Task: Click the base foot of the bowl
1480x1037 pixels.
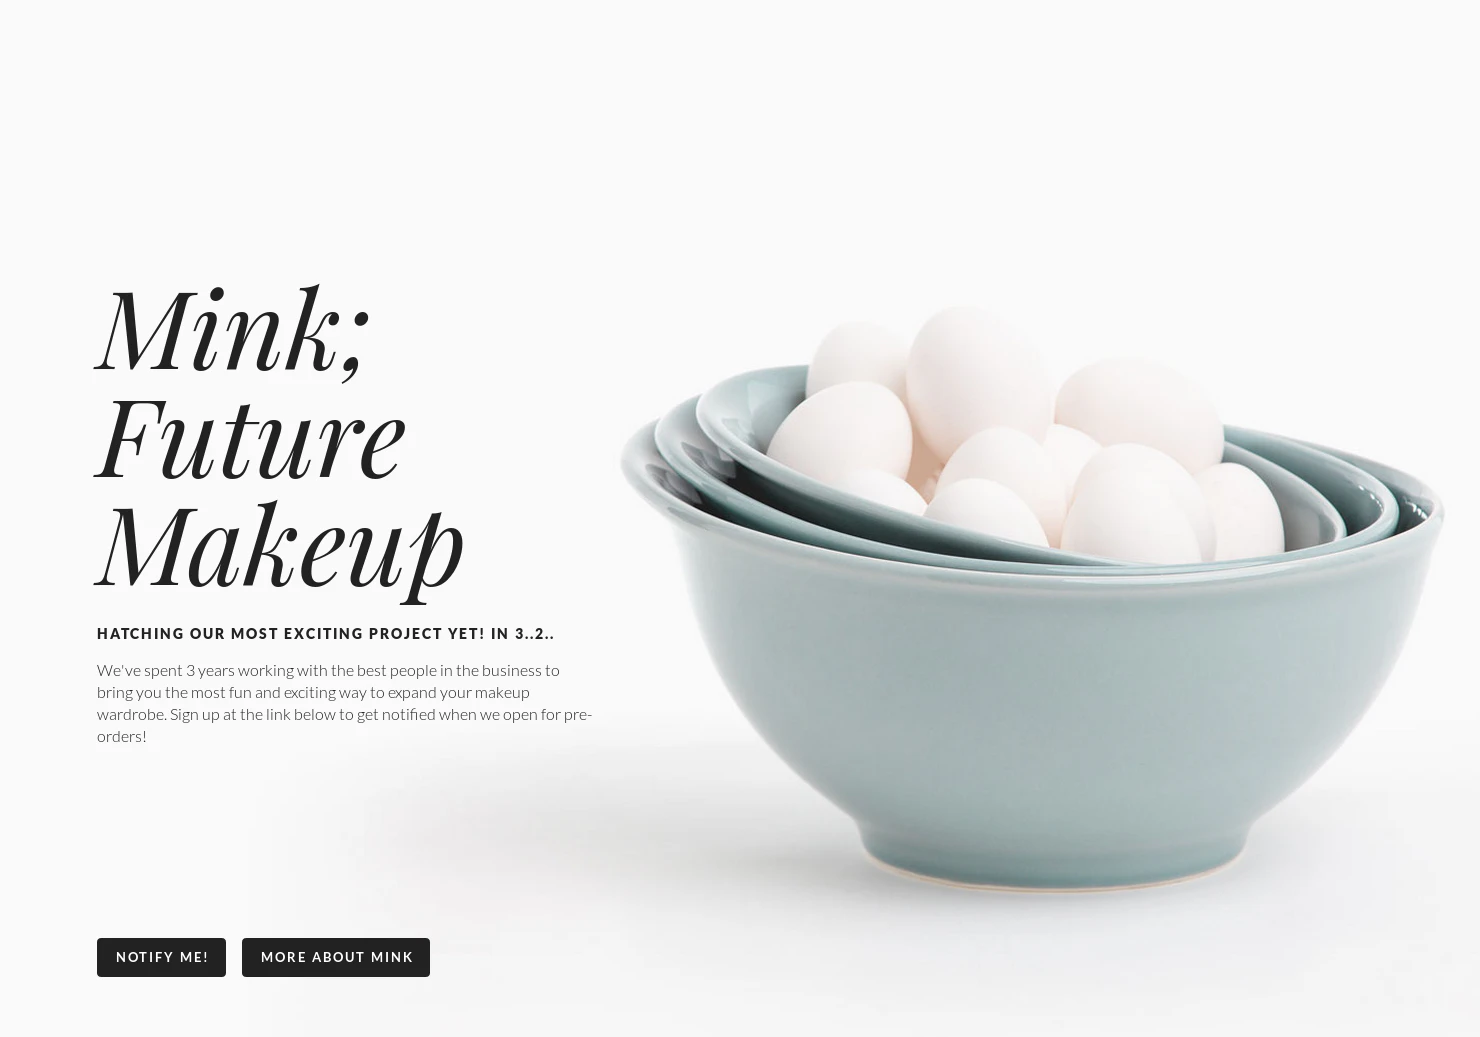Action: point(1057,860)
